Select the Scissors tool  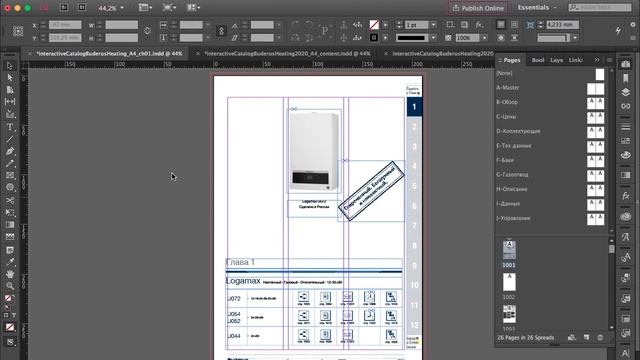tap(10, 200)
